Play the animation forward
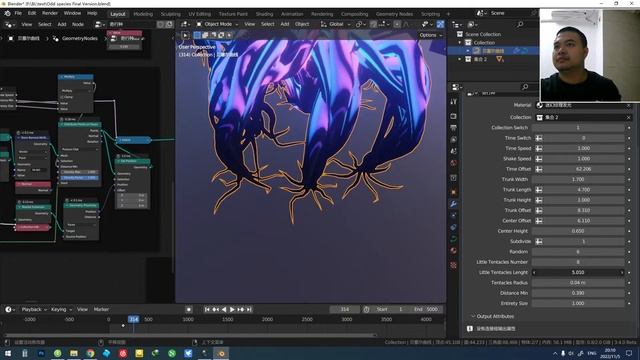 click(232, 310)
